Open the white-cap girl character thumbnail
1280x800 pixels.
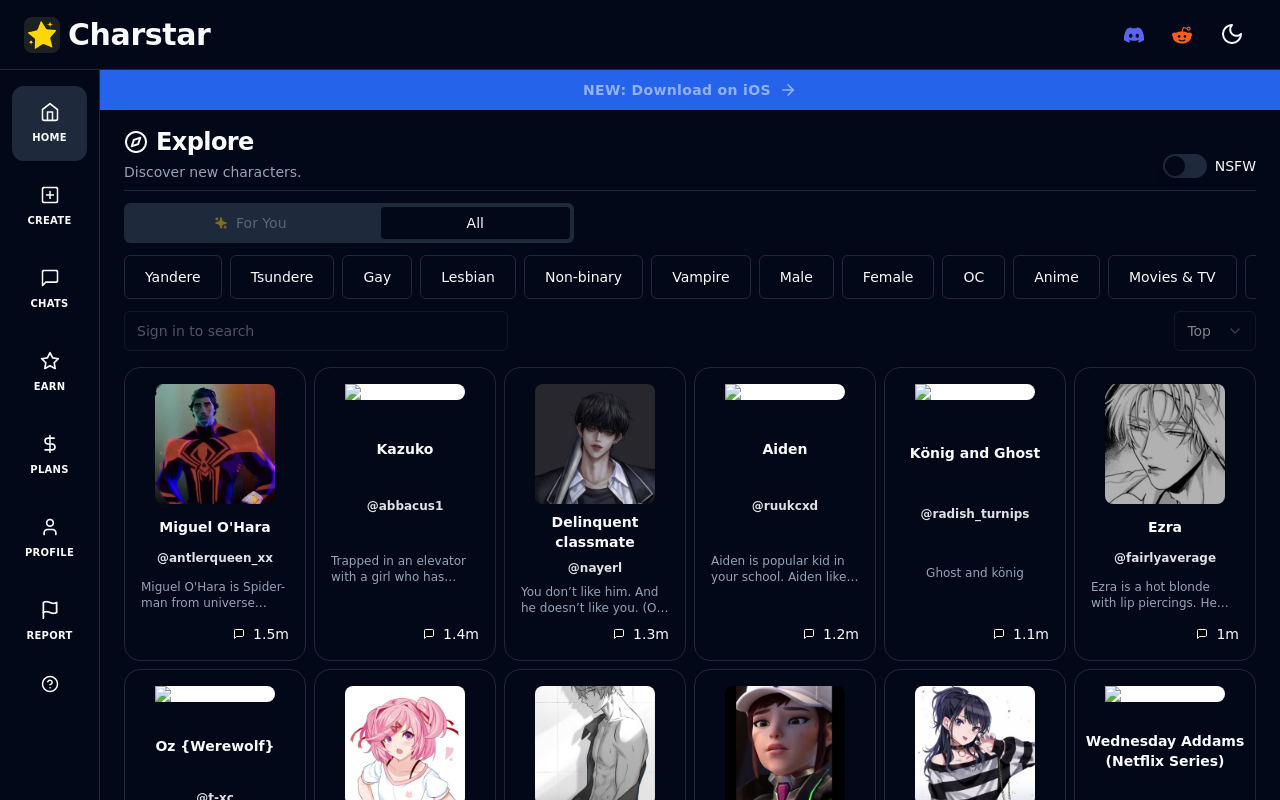[x=785, y=743]
